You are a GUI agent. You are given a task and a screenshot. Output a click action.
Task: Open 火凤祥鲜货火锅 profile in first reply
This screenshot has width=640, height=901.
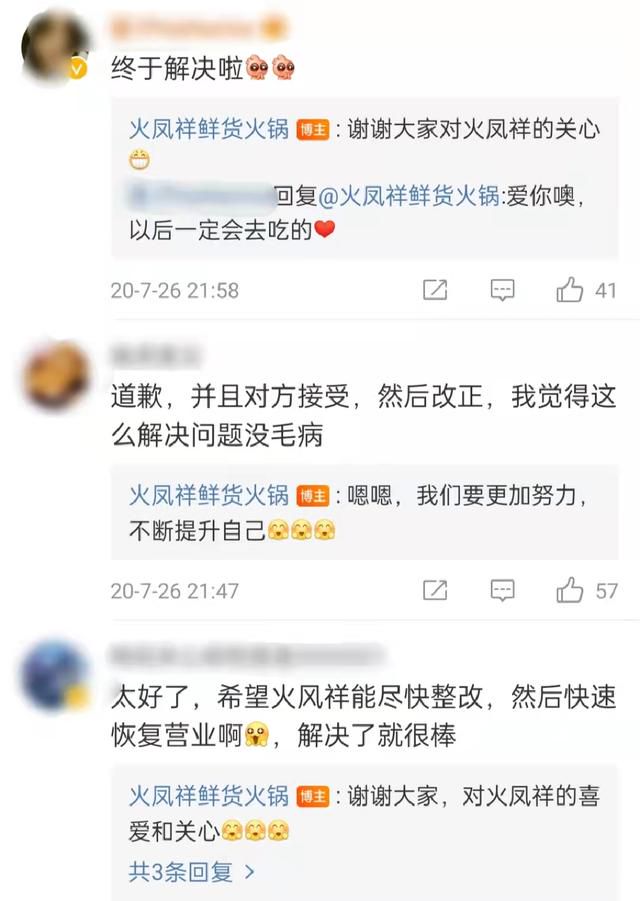209,129
